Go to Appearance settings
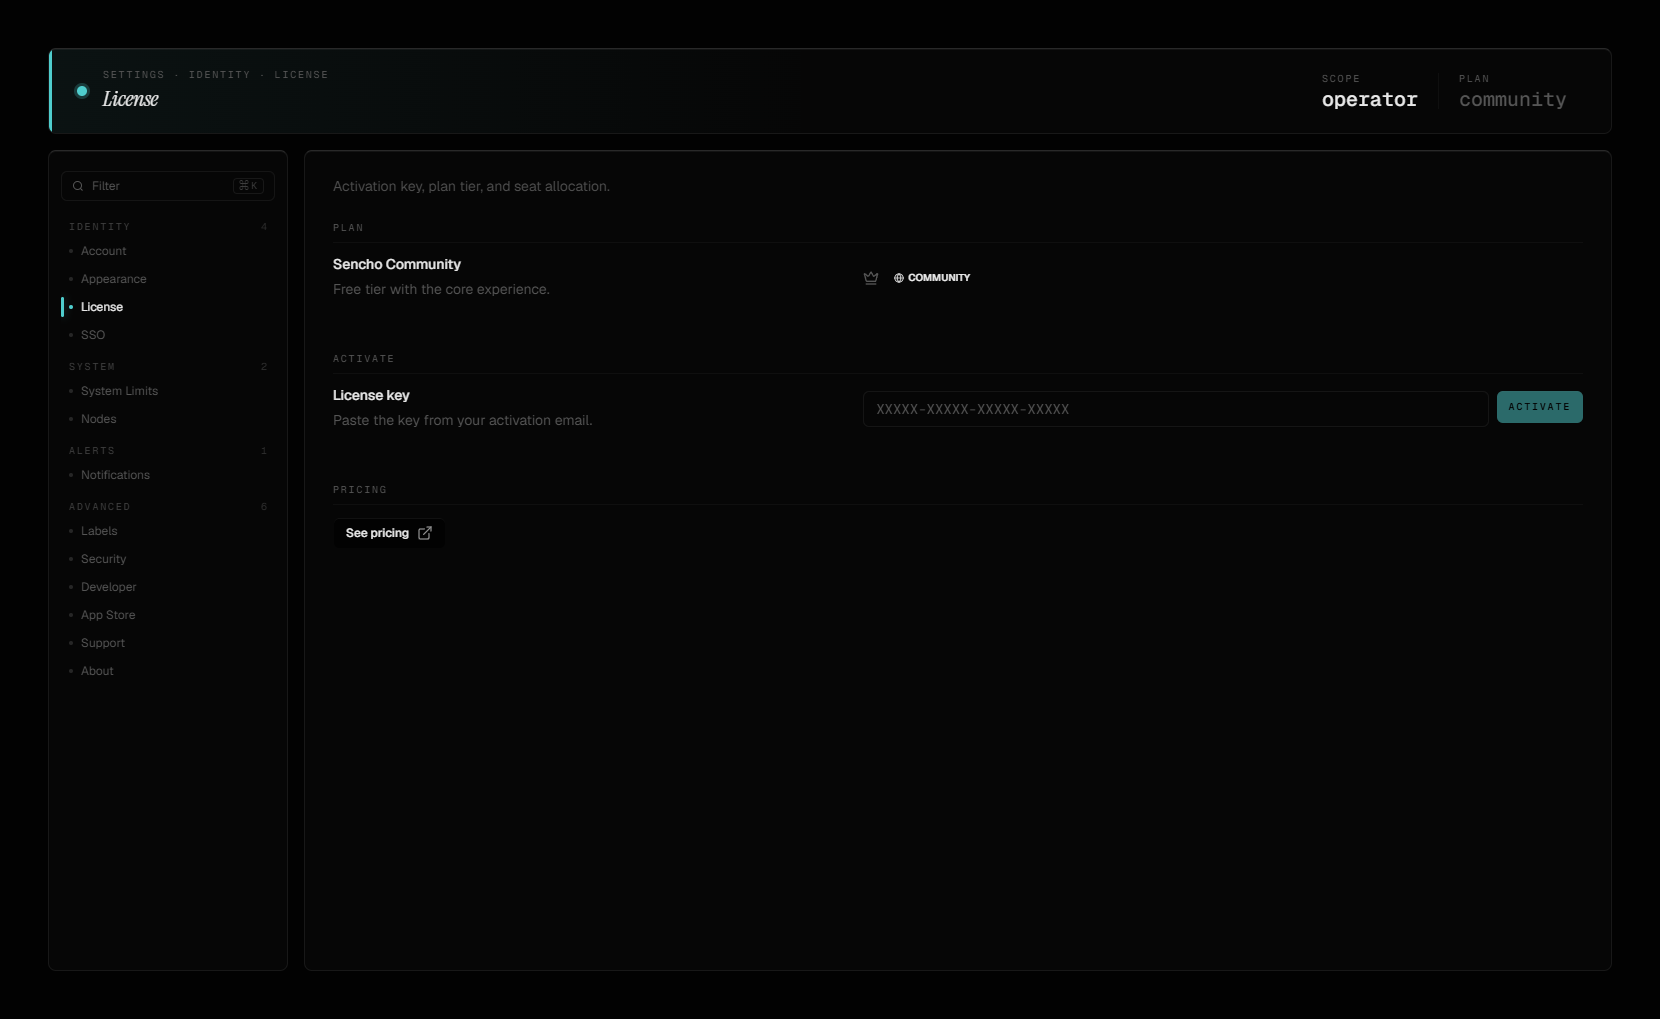1660x1019 pixels. 114,279
